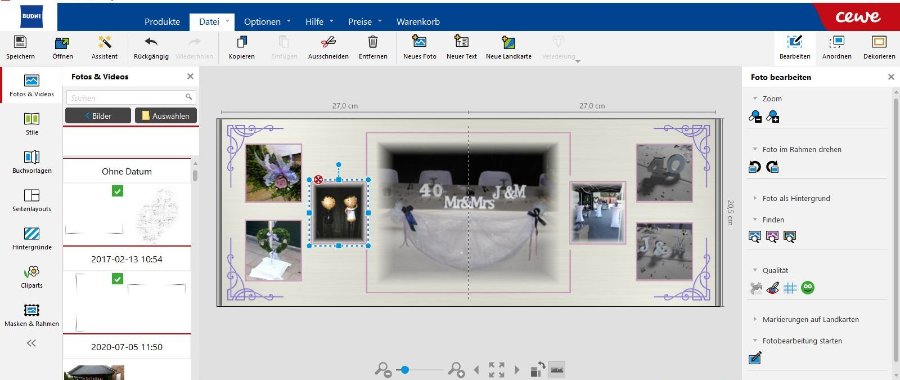The image size is (900, 380).
Task: Click the Speichern save icon
Action: pyautogui.click(x=20, y=42)
